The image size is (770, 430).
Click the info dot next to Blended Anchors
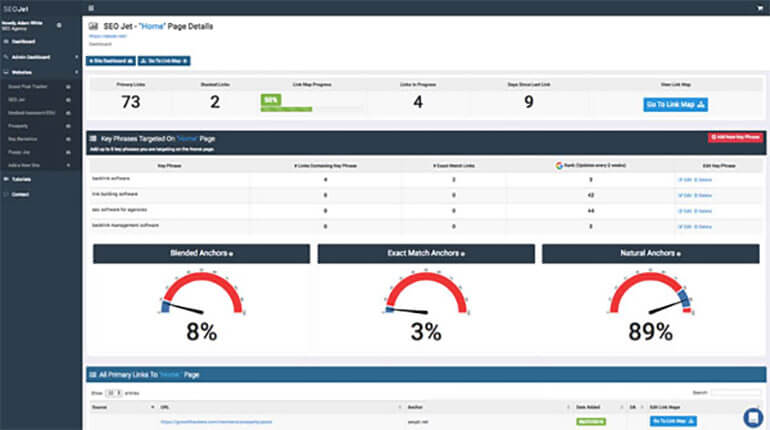(x=231, y=254)
